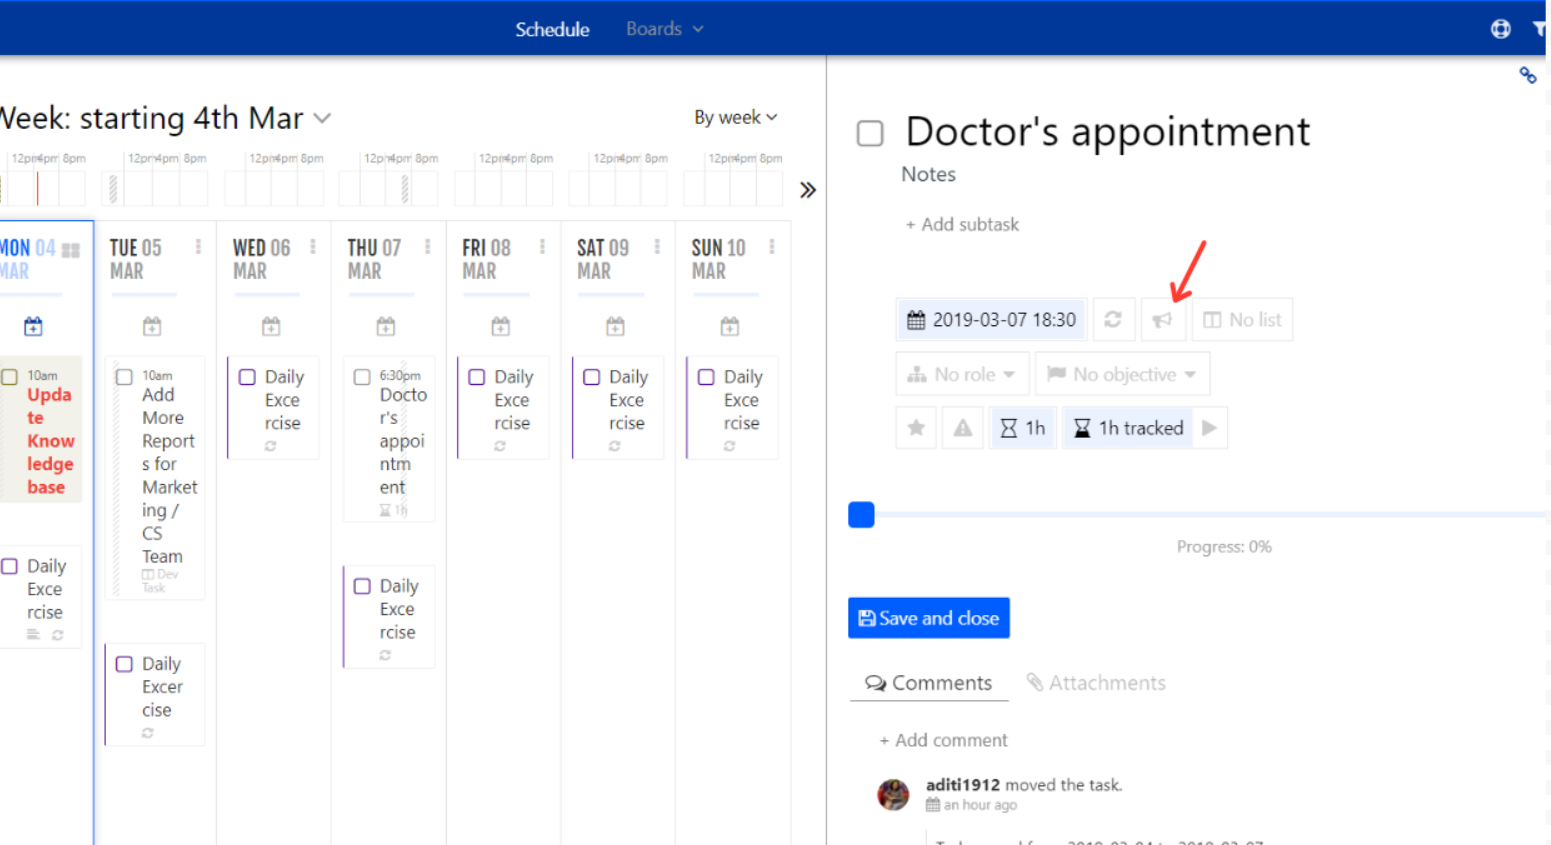The height and width of the screenshot is (845, 1551).
Task: Add a task to Sunday 10 Mar
Action: (x=730, y=326)
